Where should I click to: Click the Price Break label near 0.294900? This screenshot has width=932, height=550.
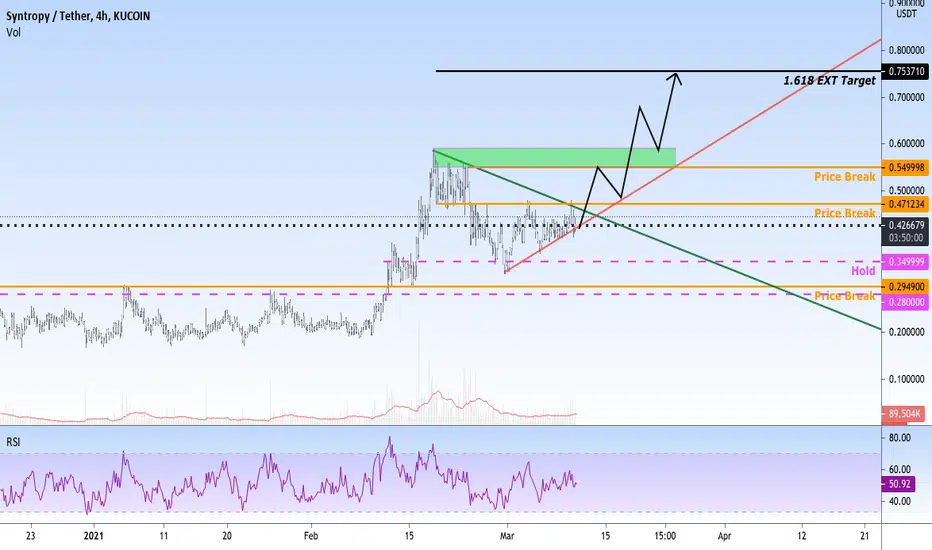tap(845, 296)
